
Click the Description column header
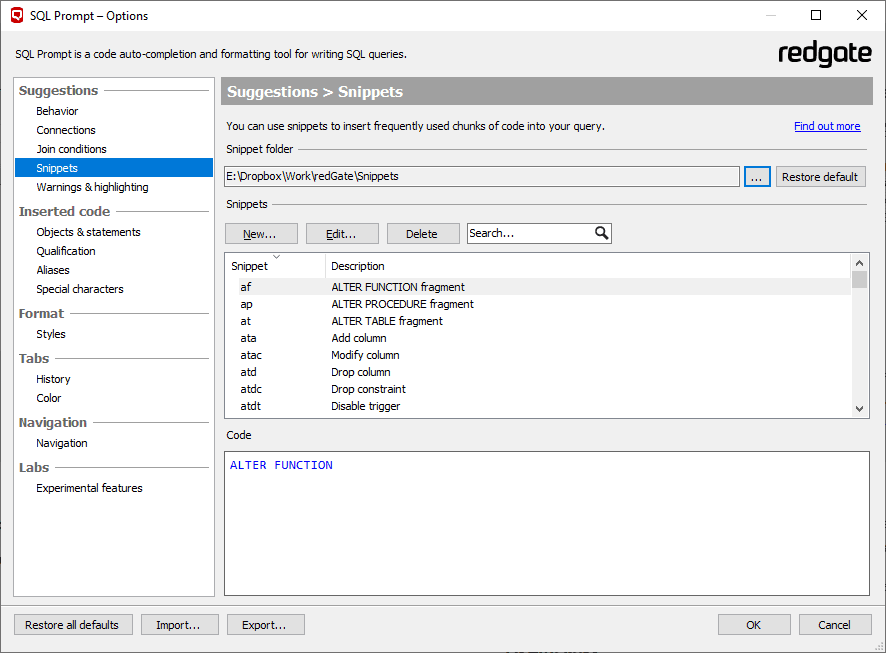(588, 266)
